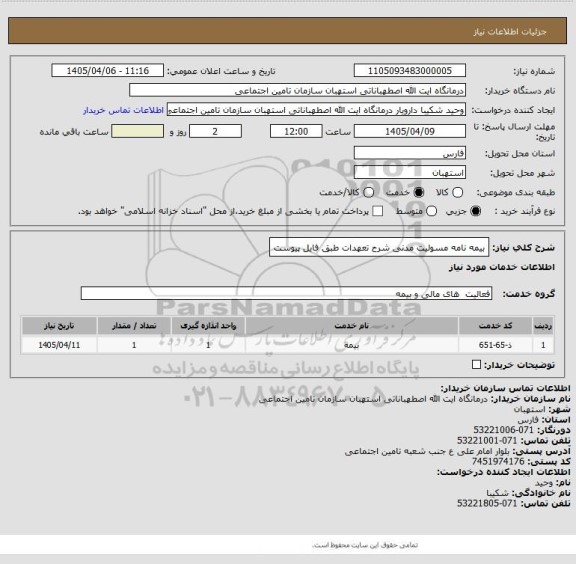Click column header تاریخ نیاز
Viewport: 576px width, 564px height.
(x=59, y=326)
